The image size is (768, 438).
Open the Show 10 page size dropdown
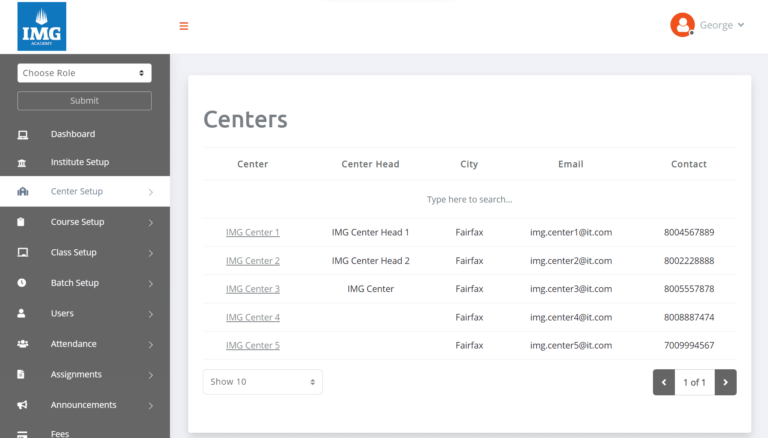coord(262,382)
